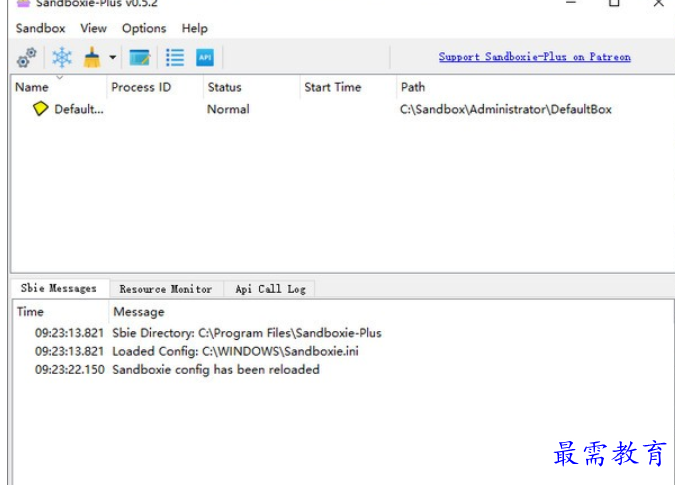Image resolution: width=675 pixels, height=485 pixels.
Task: Click the Normal status cell
Action: pos(228,109)
